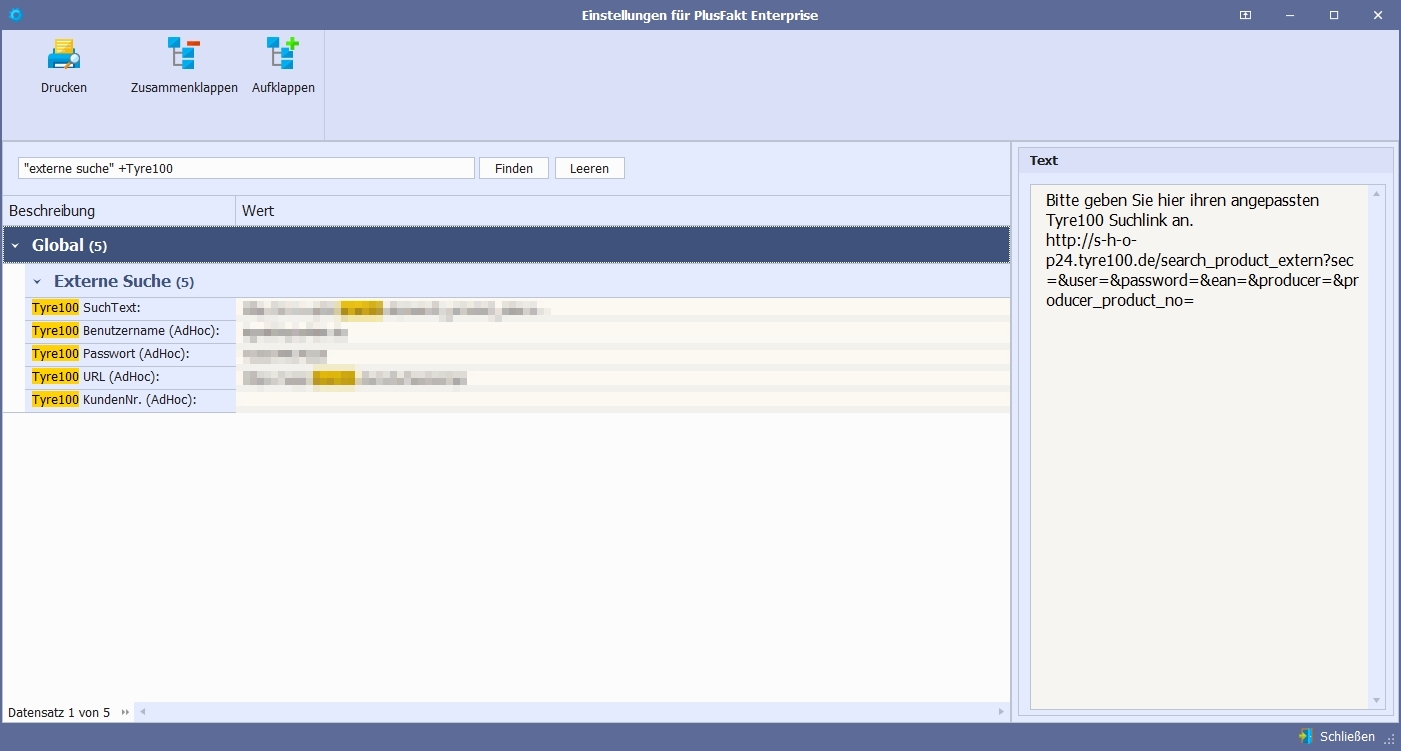
Task: Collapse the Global group chevron
Action: click(x=15, y=246)
